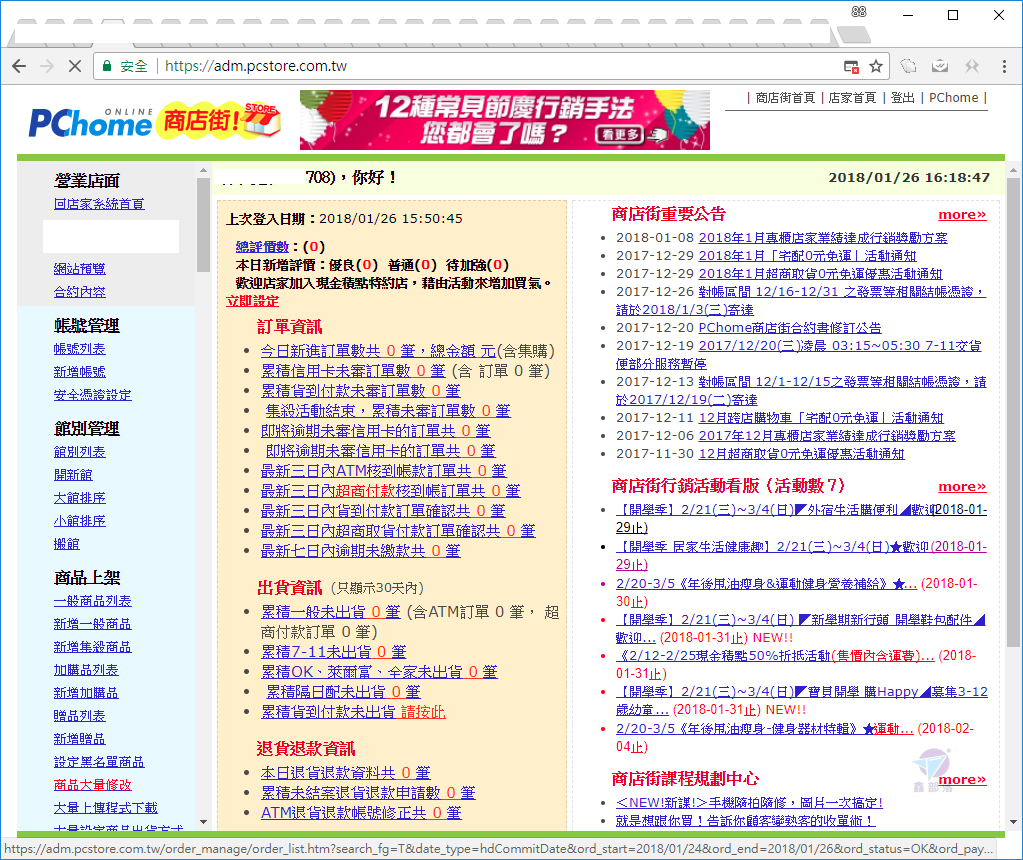Open the 店家首頁 top link
Screen dimensions: 1023x860
(x=852, y=98)
